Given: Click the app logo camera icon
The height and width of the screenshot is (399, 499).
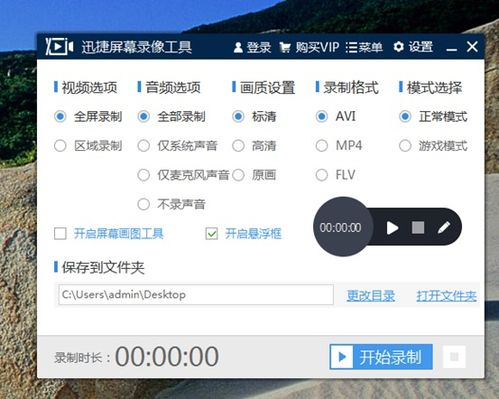Looking at the screenshot, I should 59,46.
